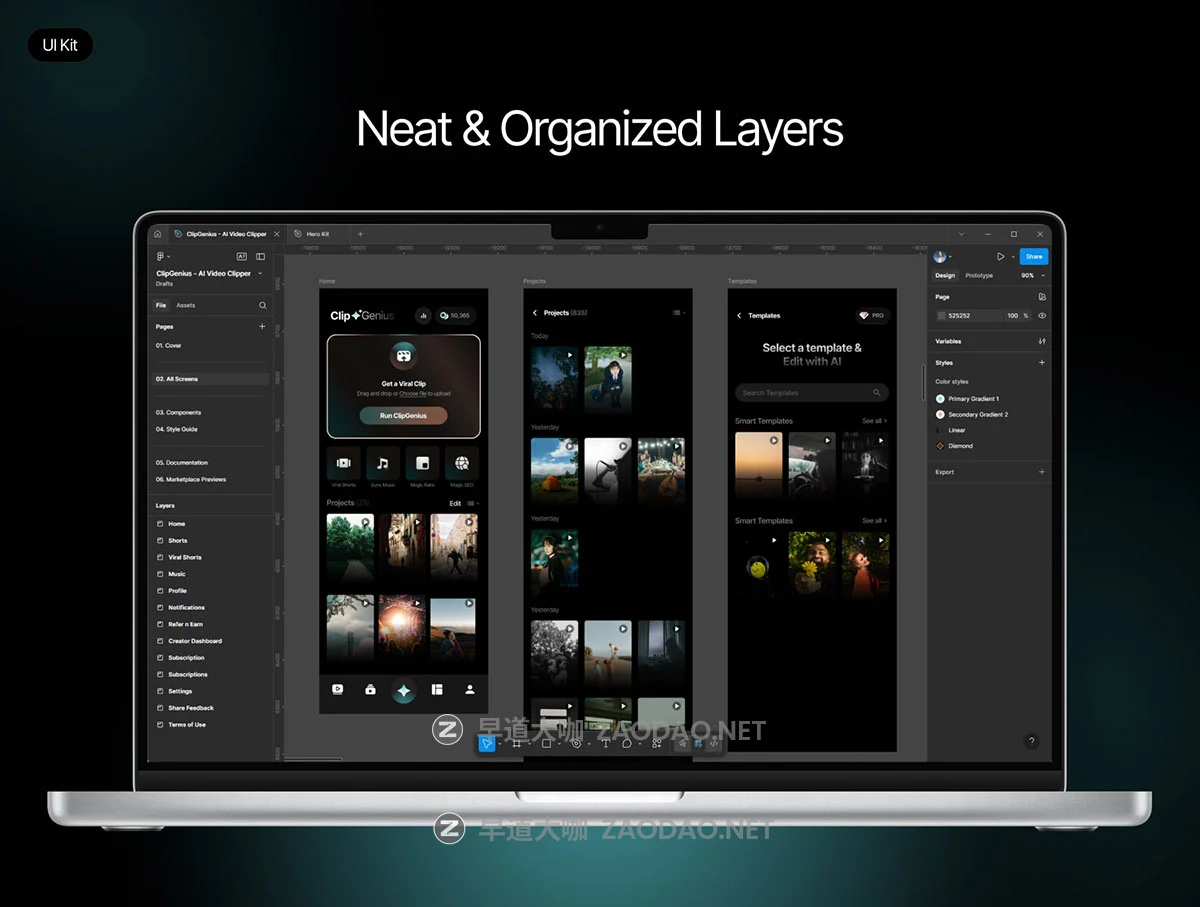Image resolution: width=1200 pixels, height=907 pixels.
Task: Switch to the Assets tab
Action: (x=186, y=305)
